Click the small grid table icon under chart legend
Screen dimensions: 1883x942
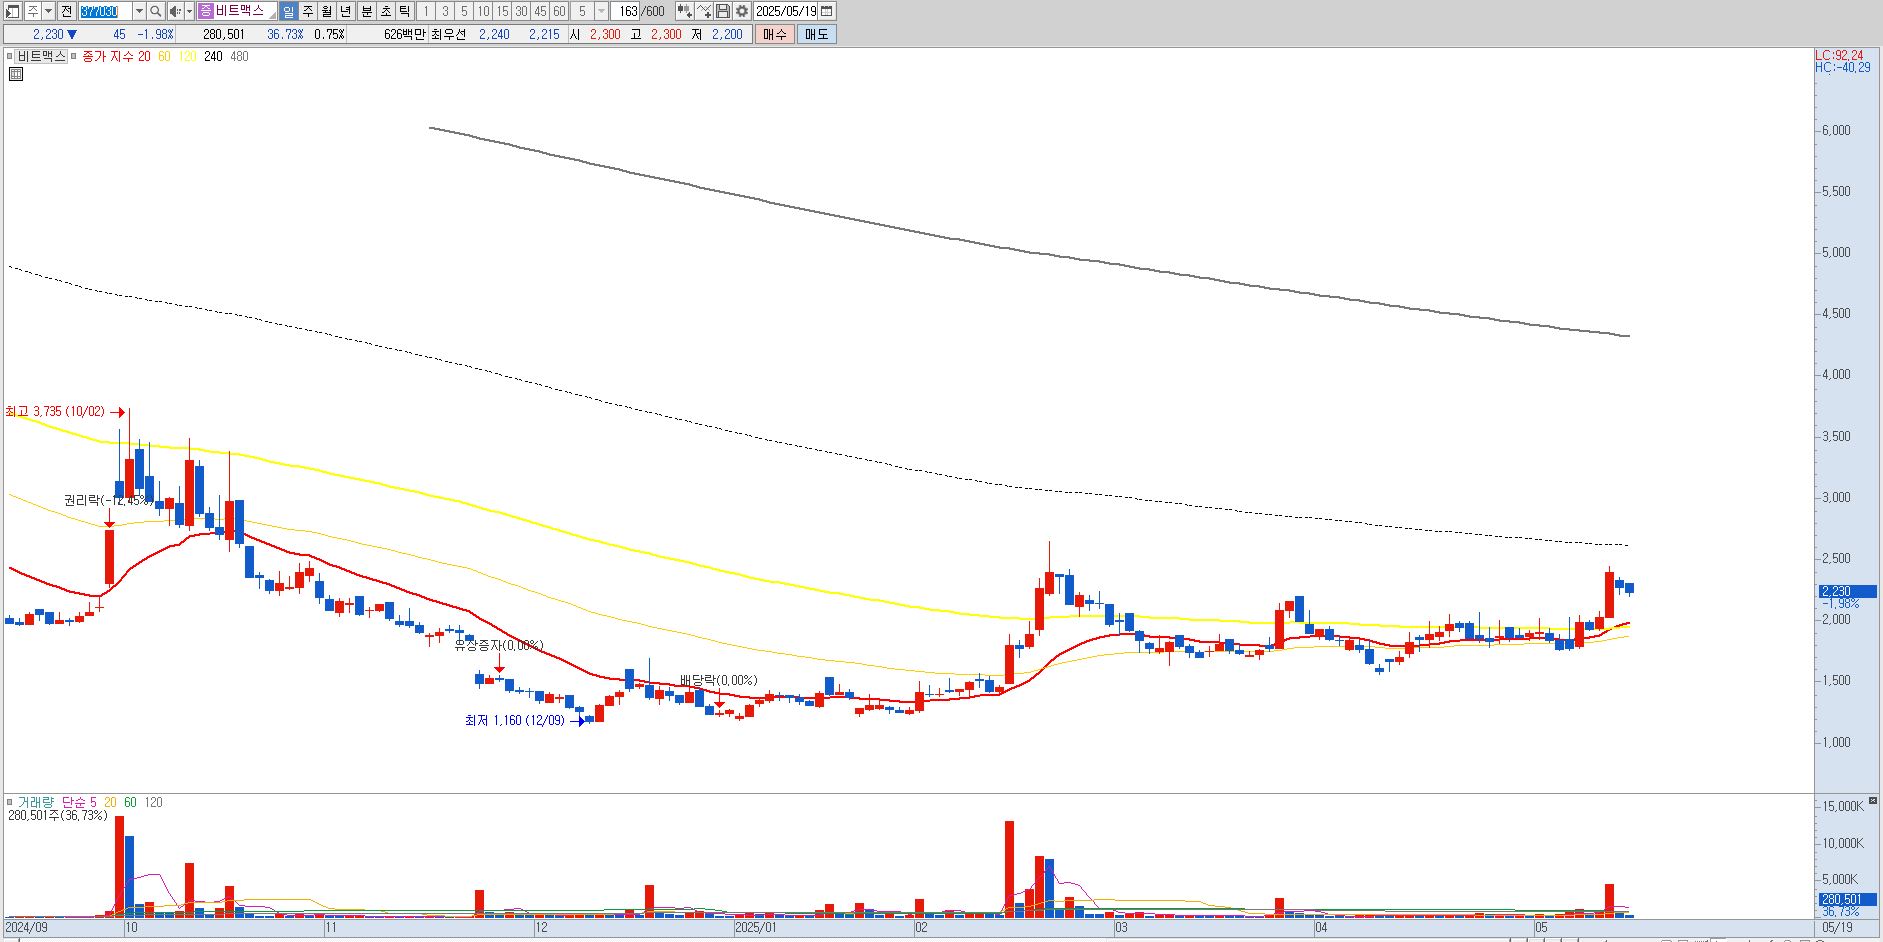pos(16,74)
